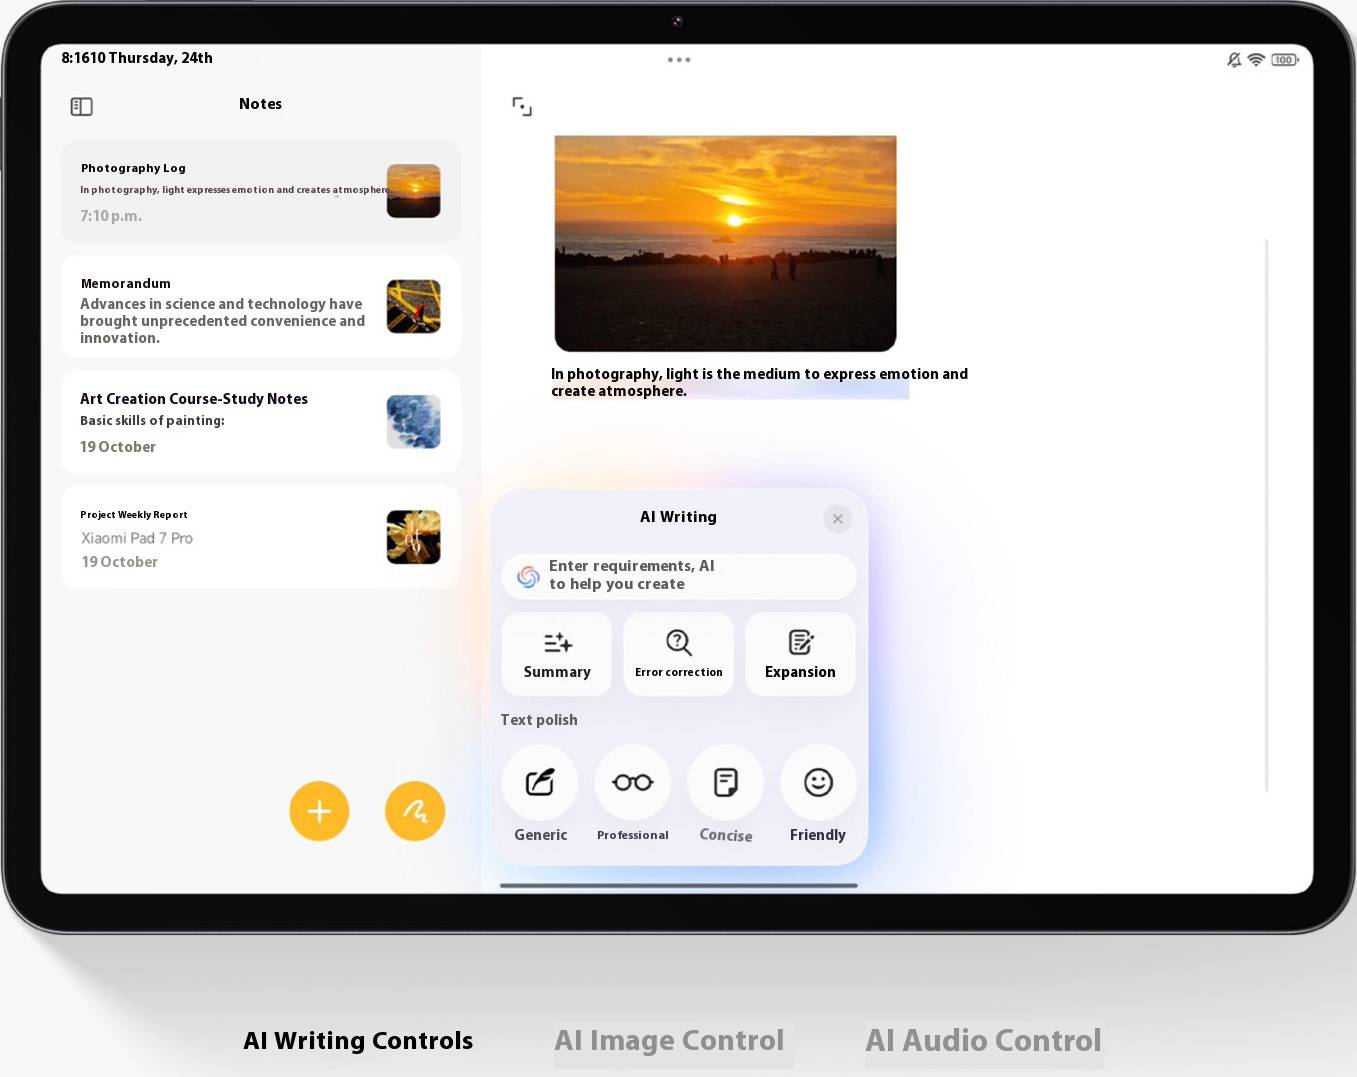This screenshot has height=1077, width=1357.
Task: Switch to AI Image Control tab
Action: pyautogui.click(x=669, y=1041)
